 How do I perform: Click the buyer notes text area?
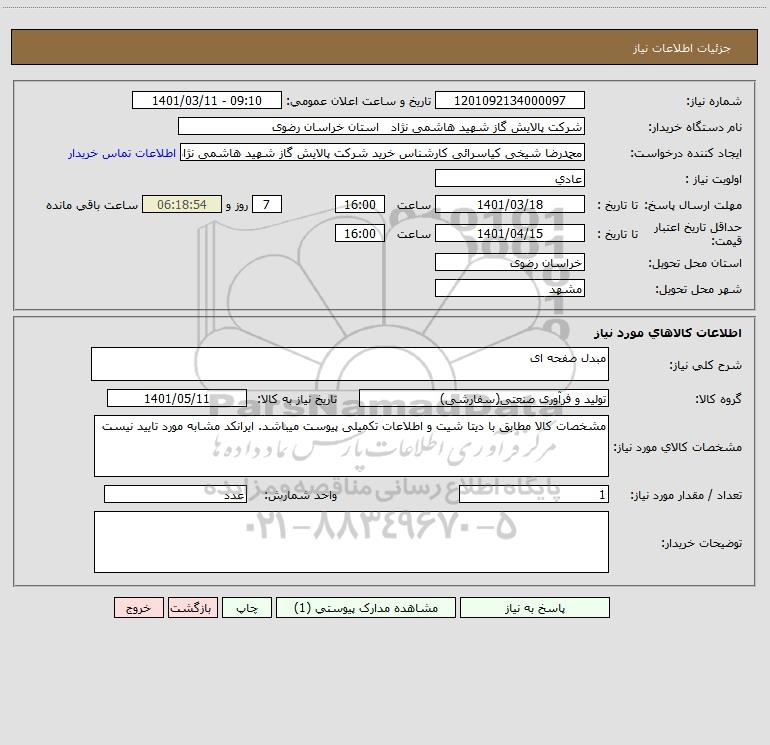point(351,542)
